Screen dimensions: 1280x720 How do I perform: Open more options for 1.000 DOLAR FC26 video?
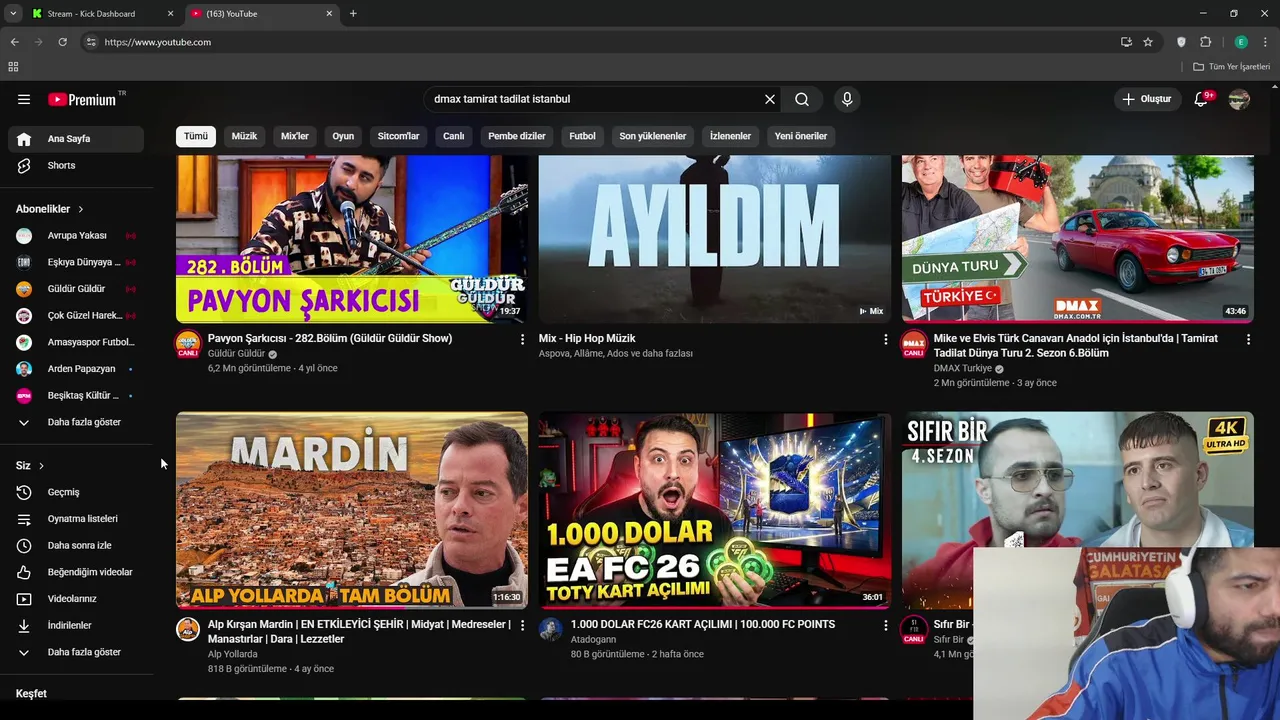[885, 626]
